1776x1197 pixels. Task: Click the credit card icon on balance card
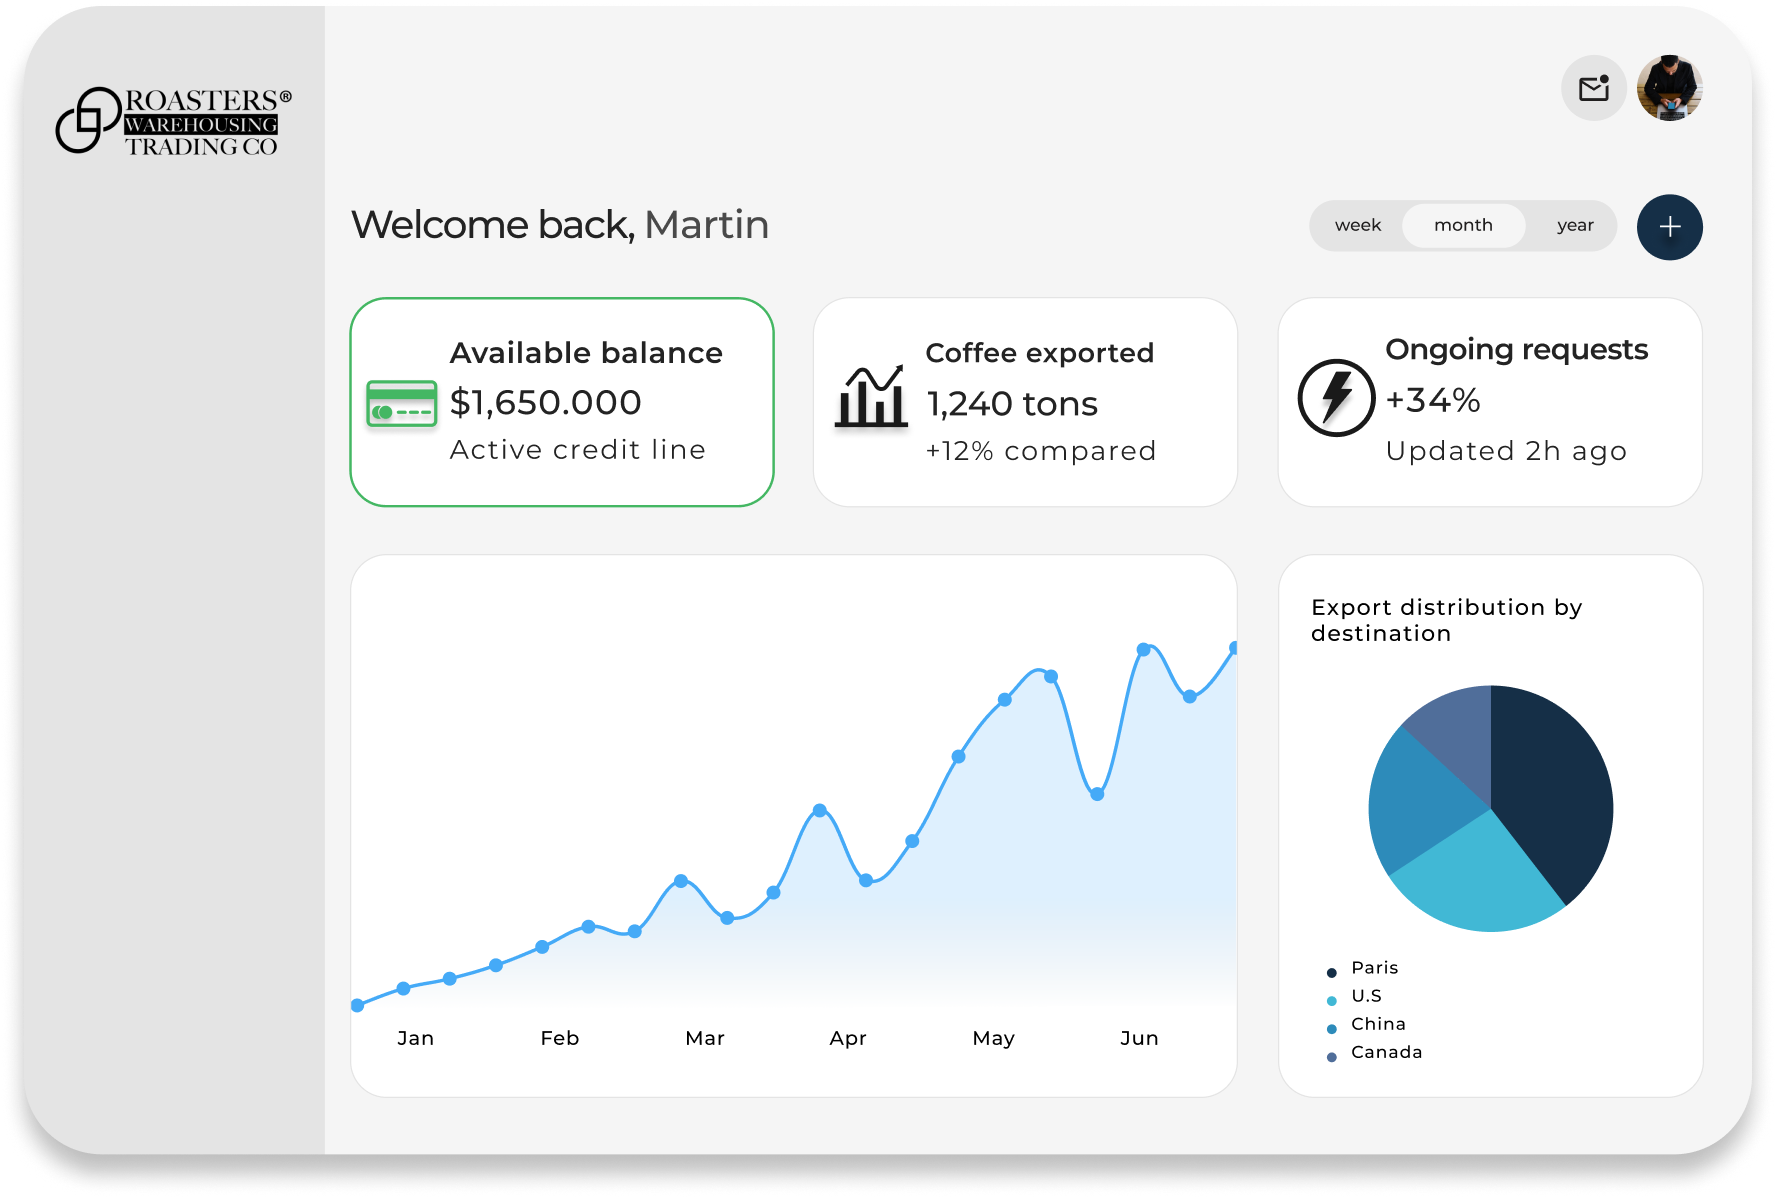pyautogui.click(x=401, y=404)
